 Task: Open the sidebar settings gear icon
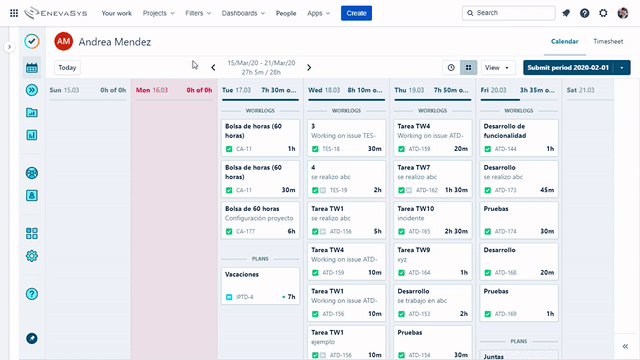[32, 256]
